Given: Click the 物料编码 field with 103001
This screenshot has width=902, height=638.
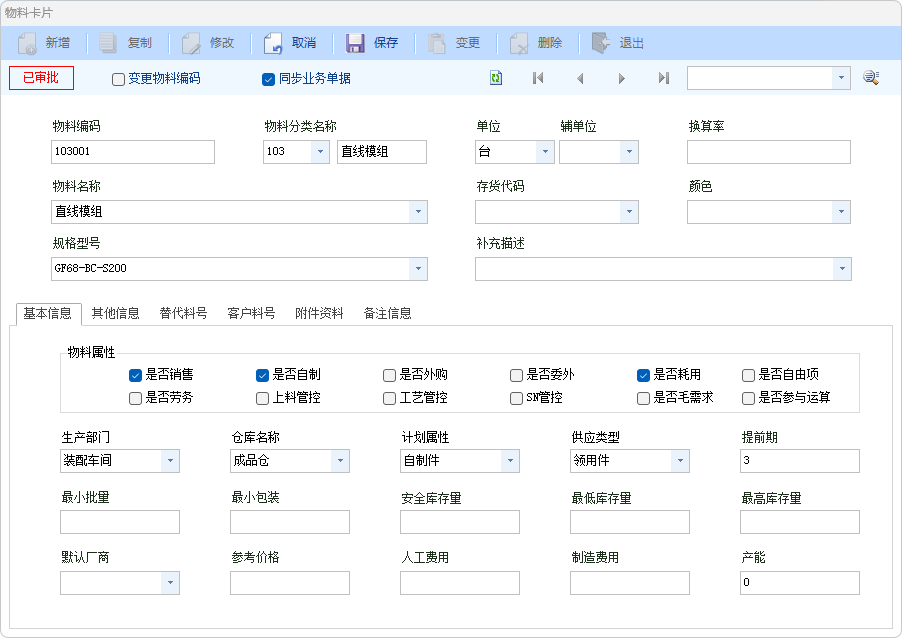Looking at the screenshot, I should (133, 152).
